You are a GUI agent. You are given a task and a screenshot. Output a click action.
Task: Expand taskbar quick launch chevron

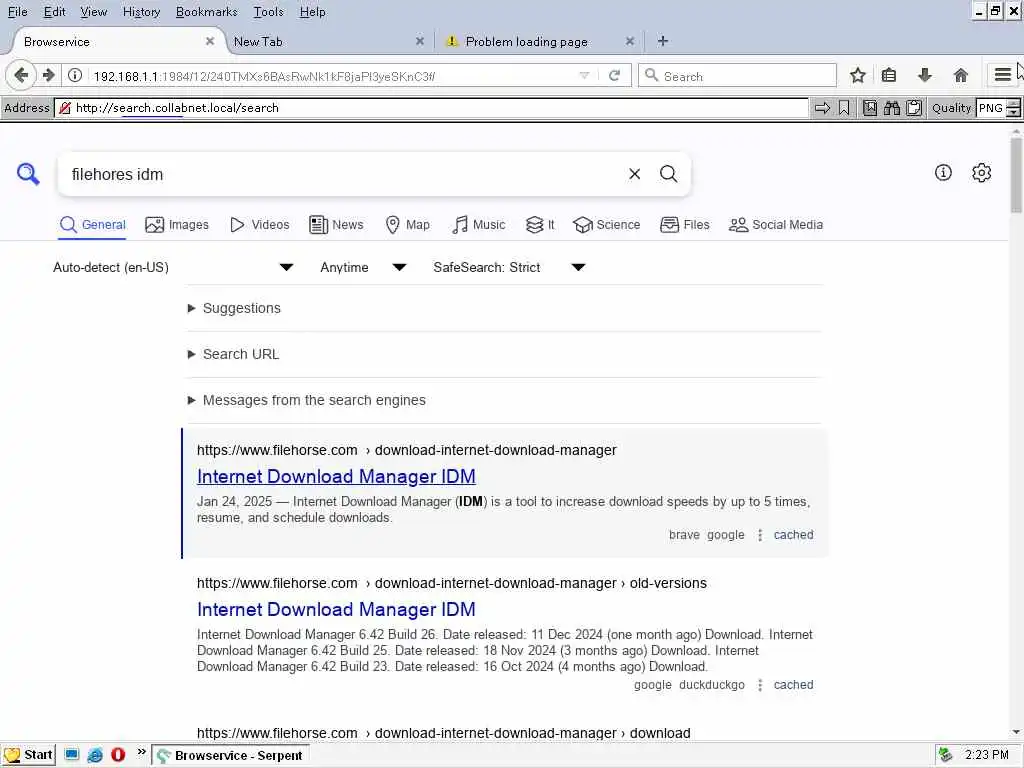(x=141, y=753)
